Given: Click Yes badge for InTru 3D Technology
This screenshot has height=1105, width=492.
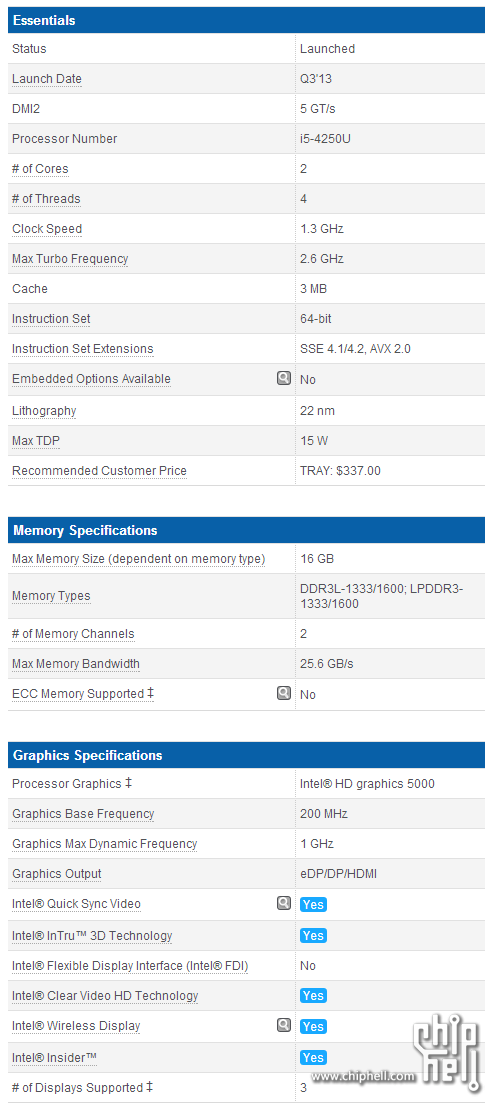Looking at the screenshot, I should point(313,936).
